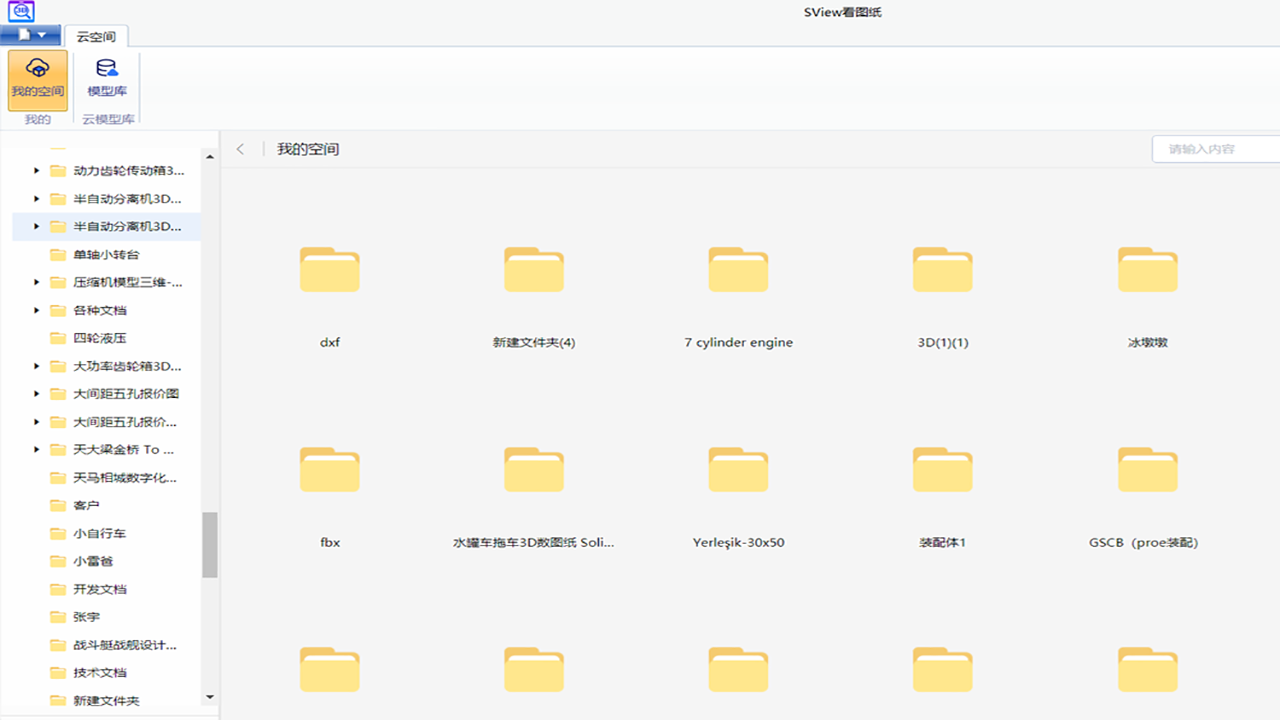The height and width of the screenshot is (720, 1280).
Task: Open the 冰墩墩 folder
Action: tap(1147, 270)
